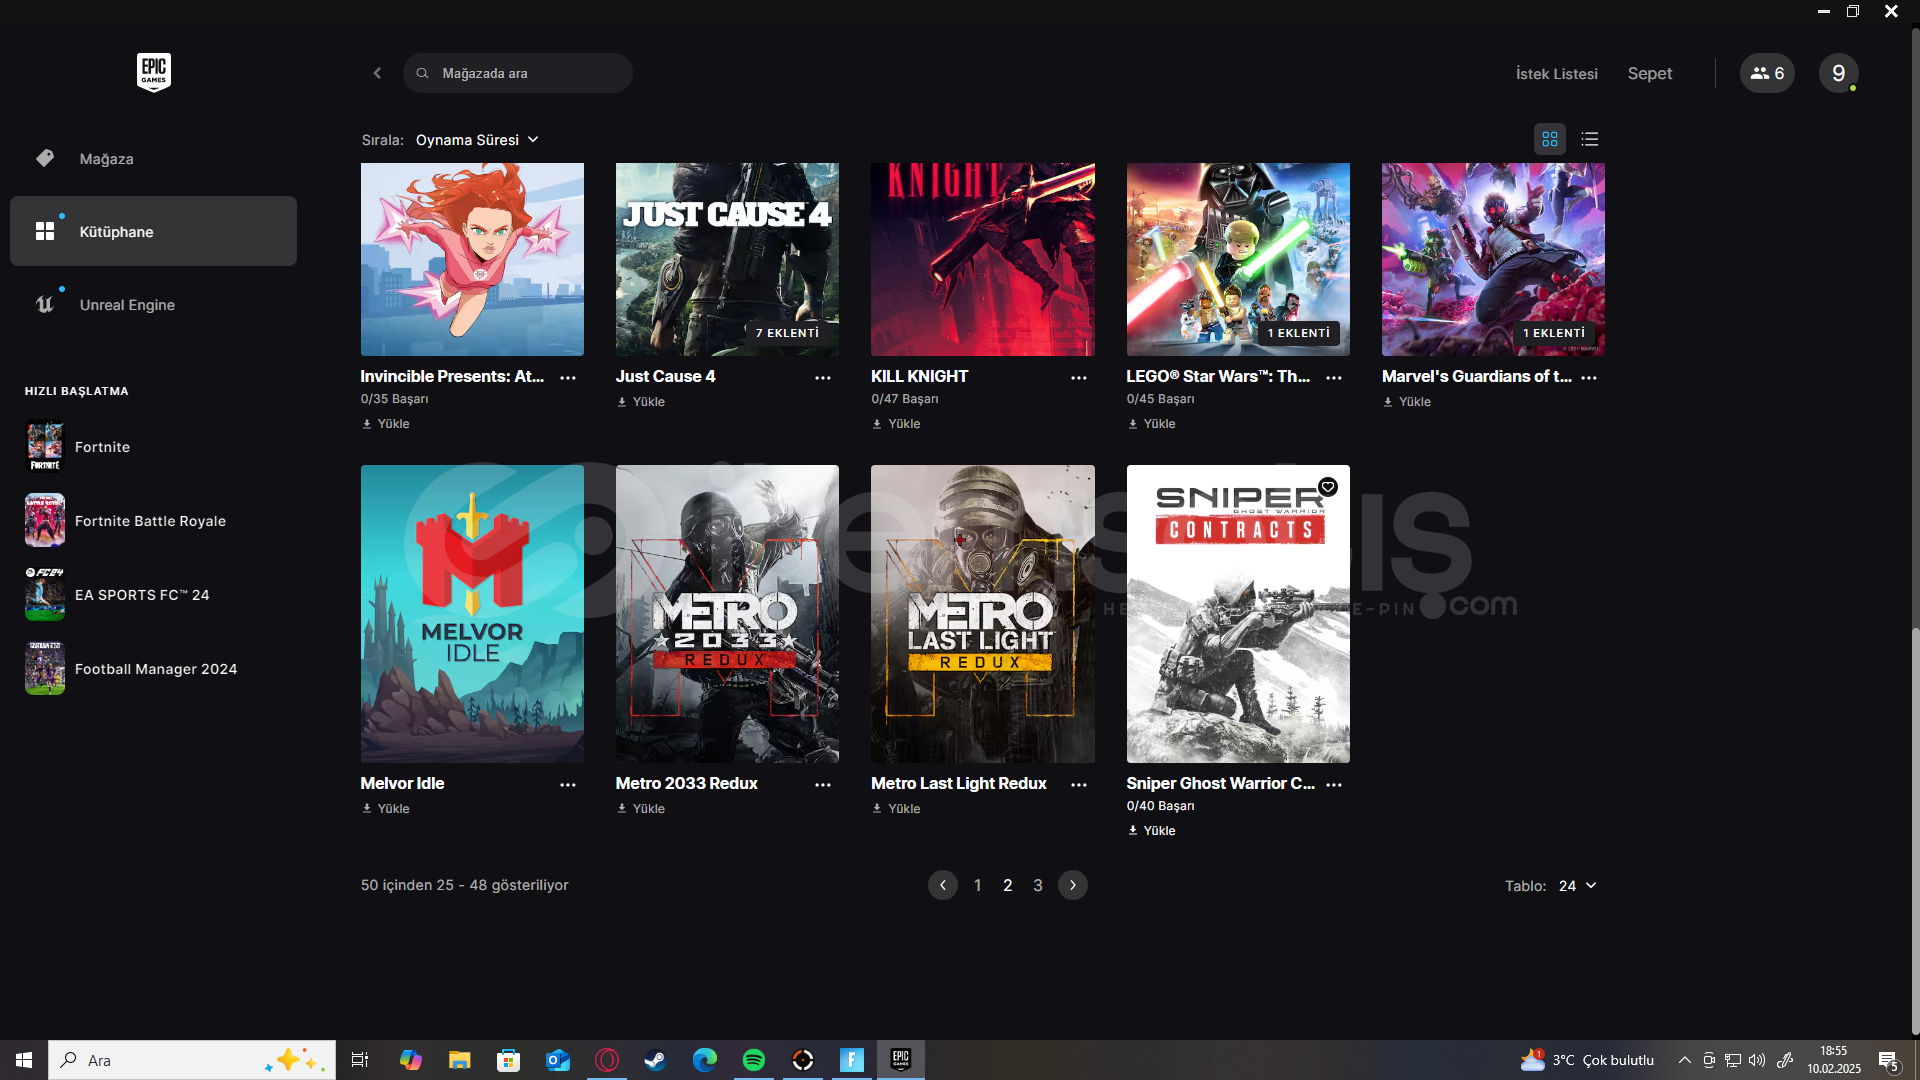
Task: Click the Mağazada ara search field
Action: [x=518, y=73]
